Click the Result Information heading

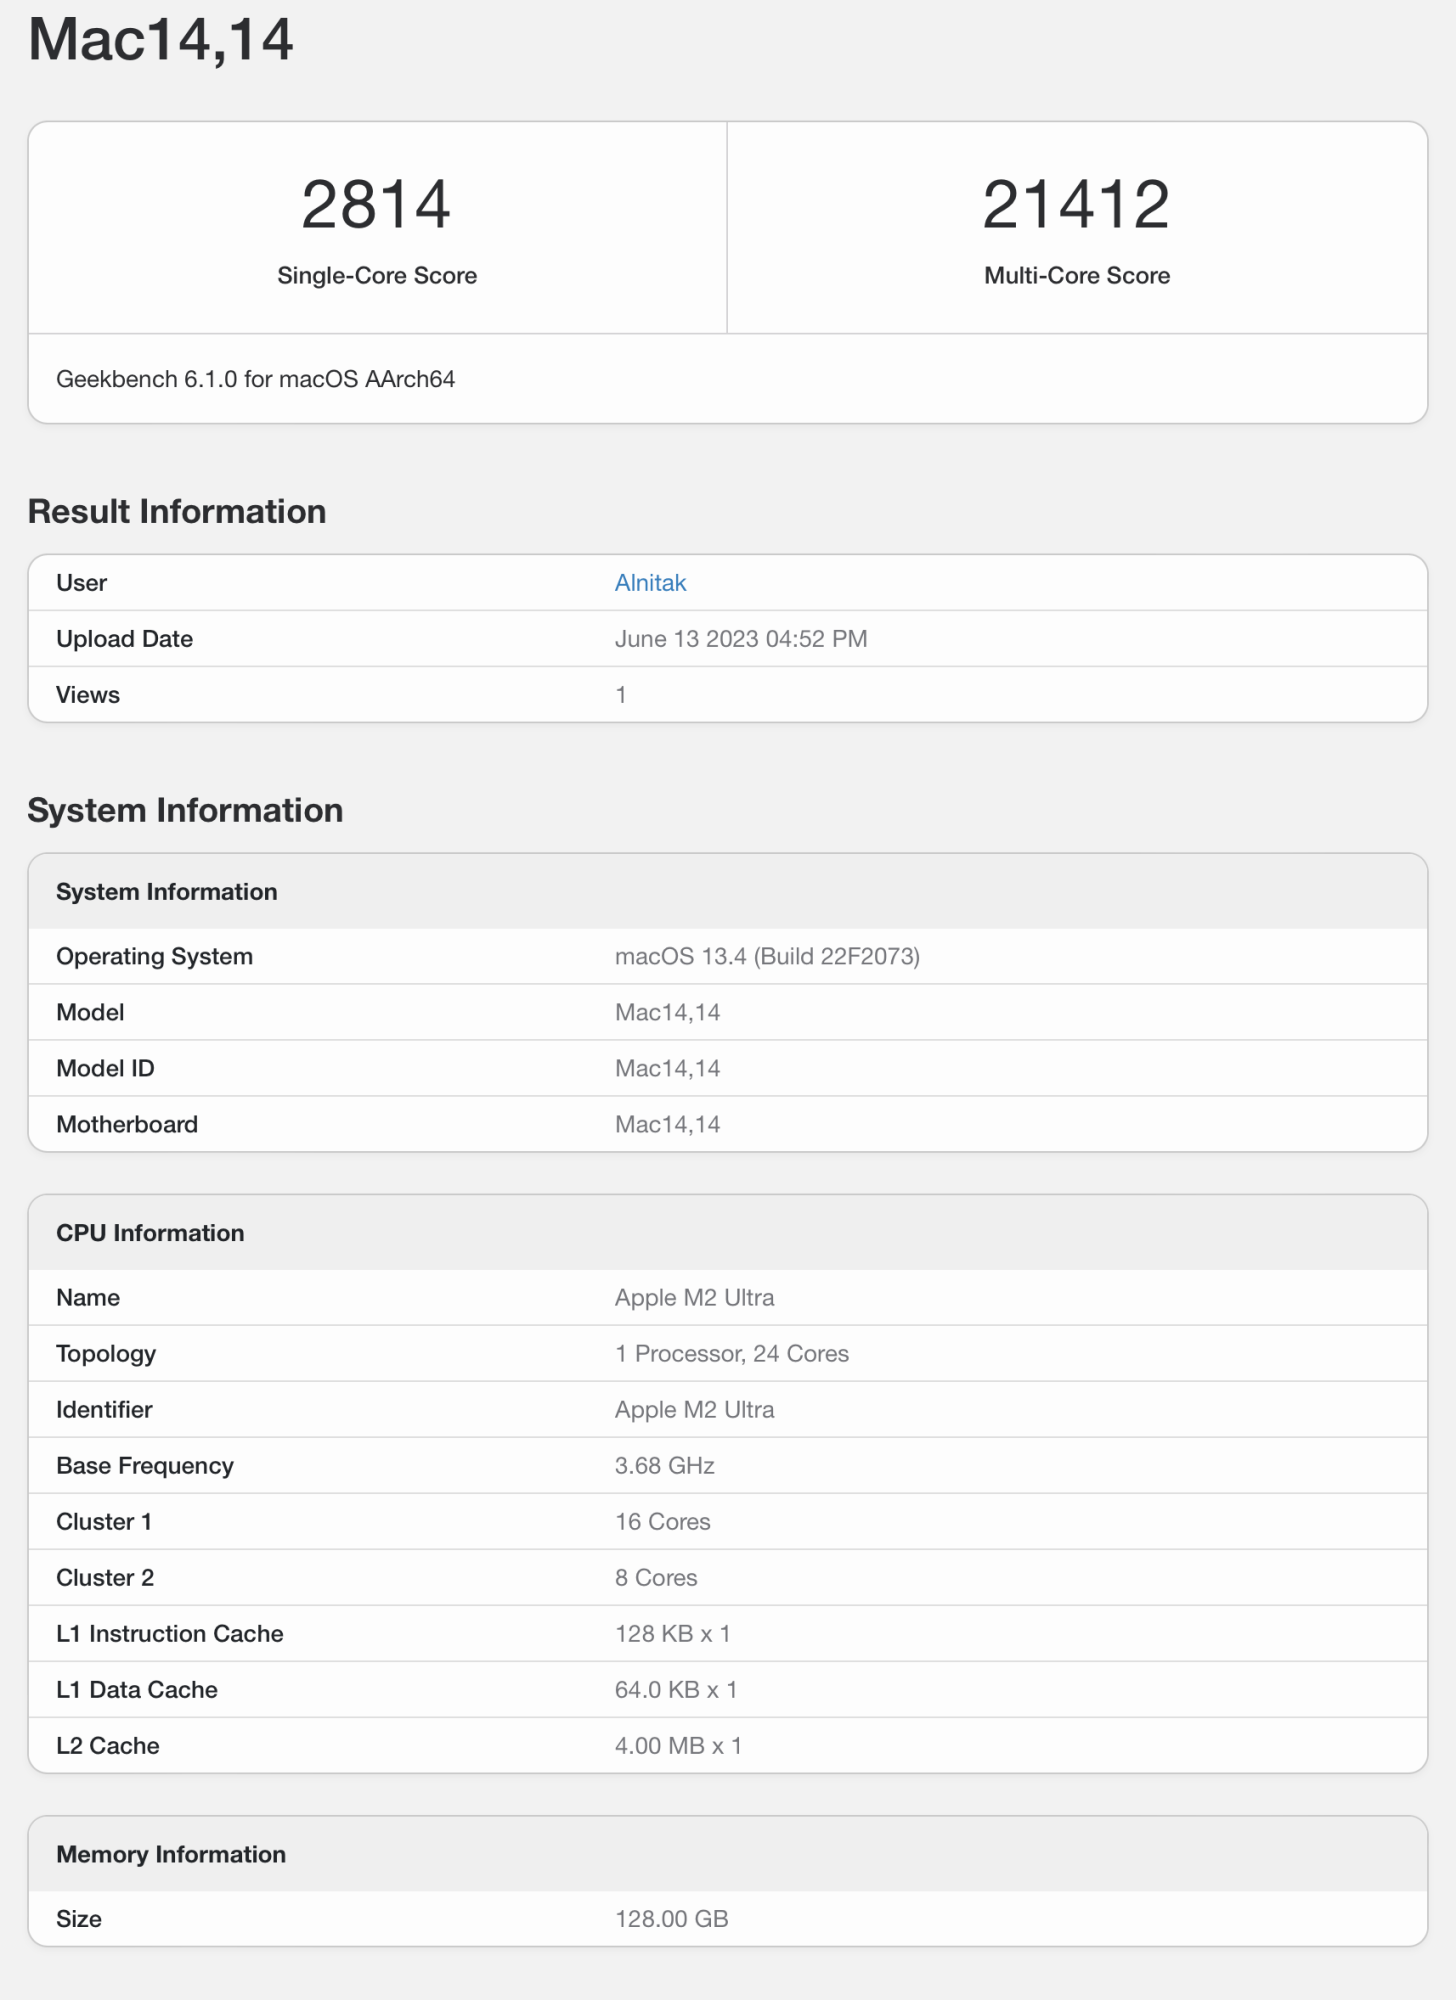177,511
